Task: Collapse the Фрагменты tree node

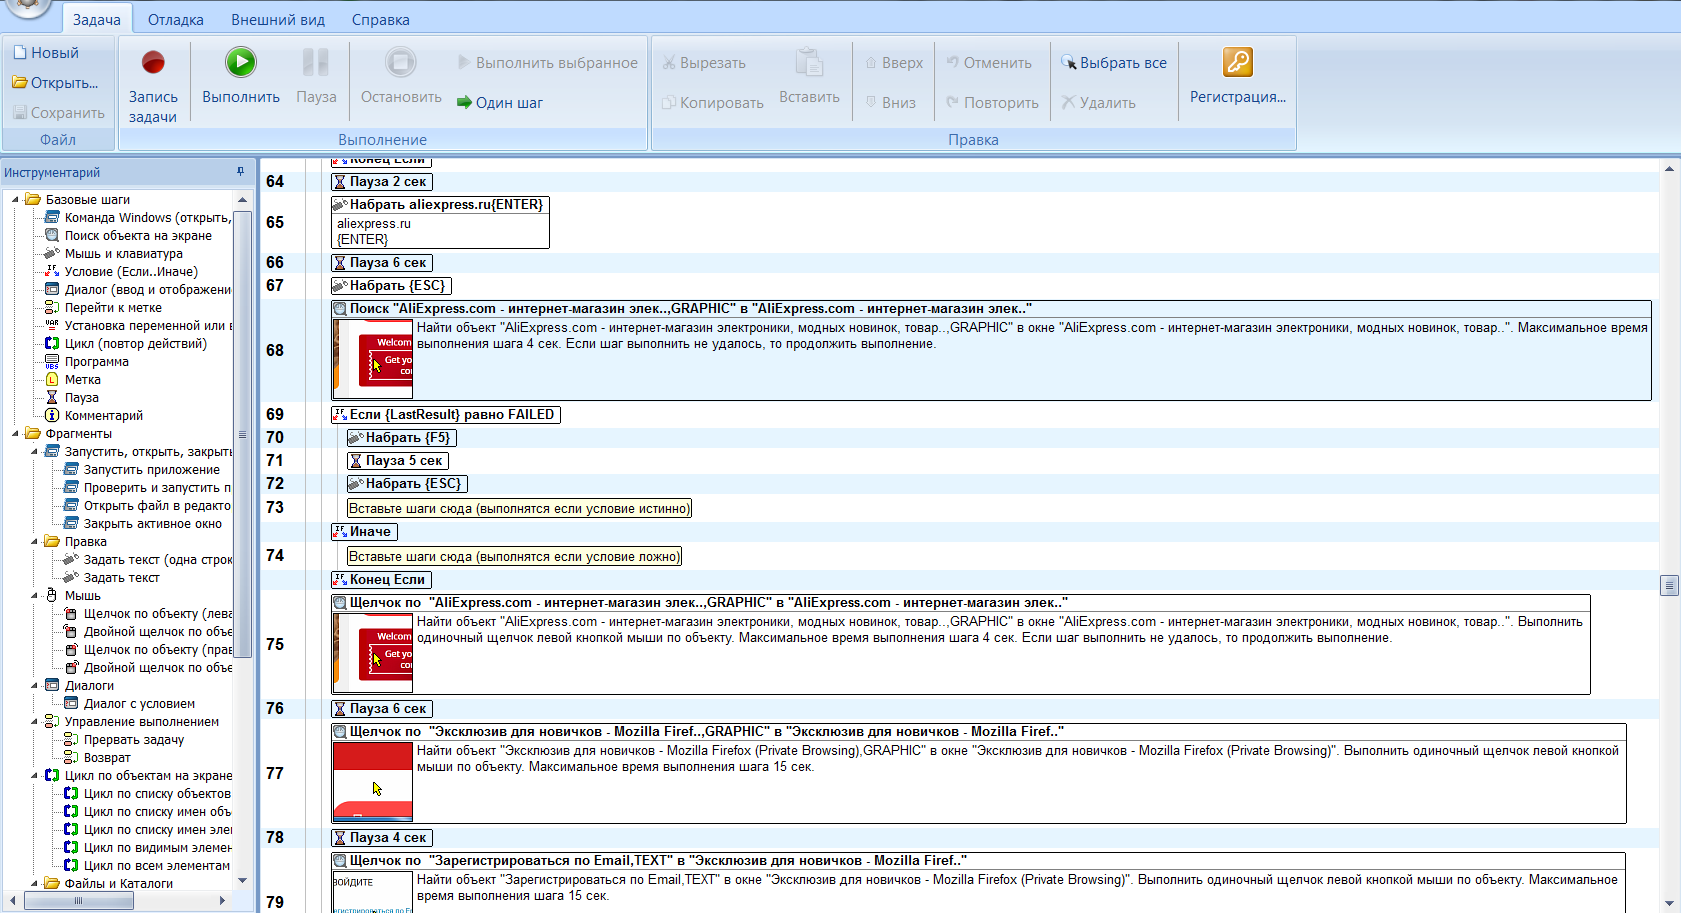Action: pos(15,434)
